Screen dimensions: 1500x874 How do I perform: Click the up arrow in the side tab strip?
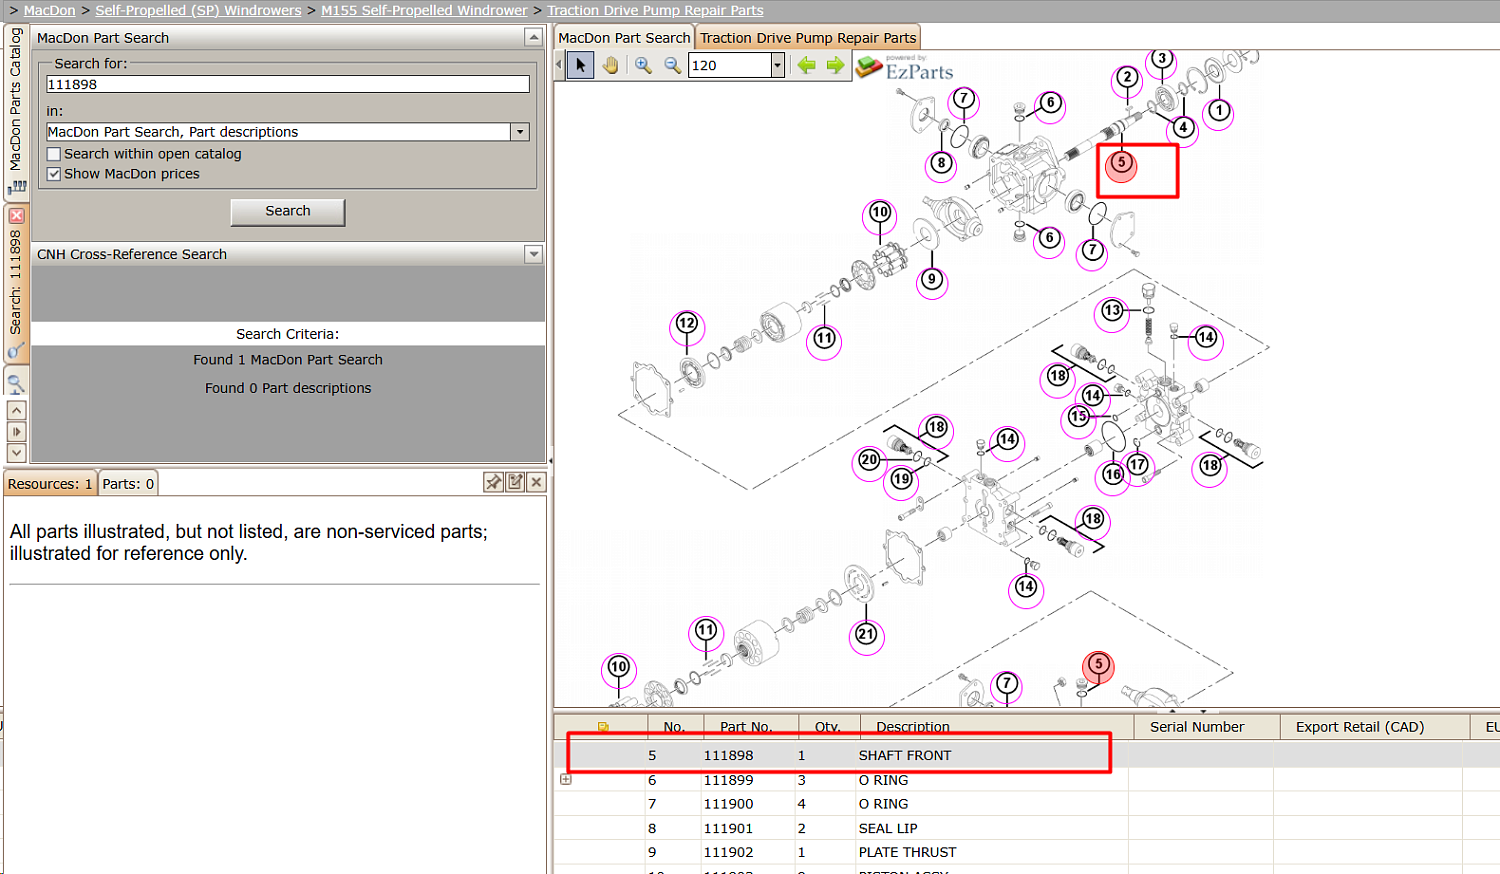16,410
